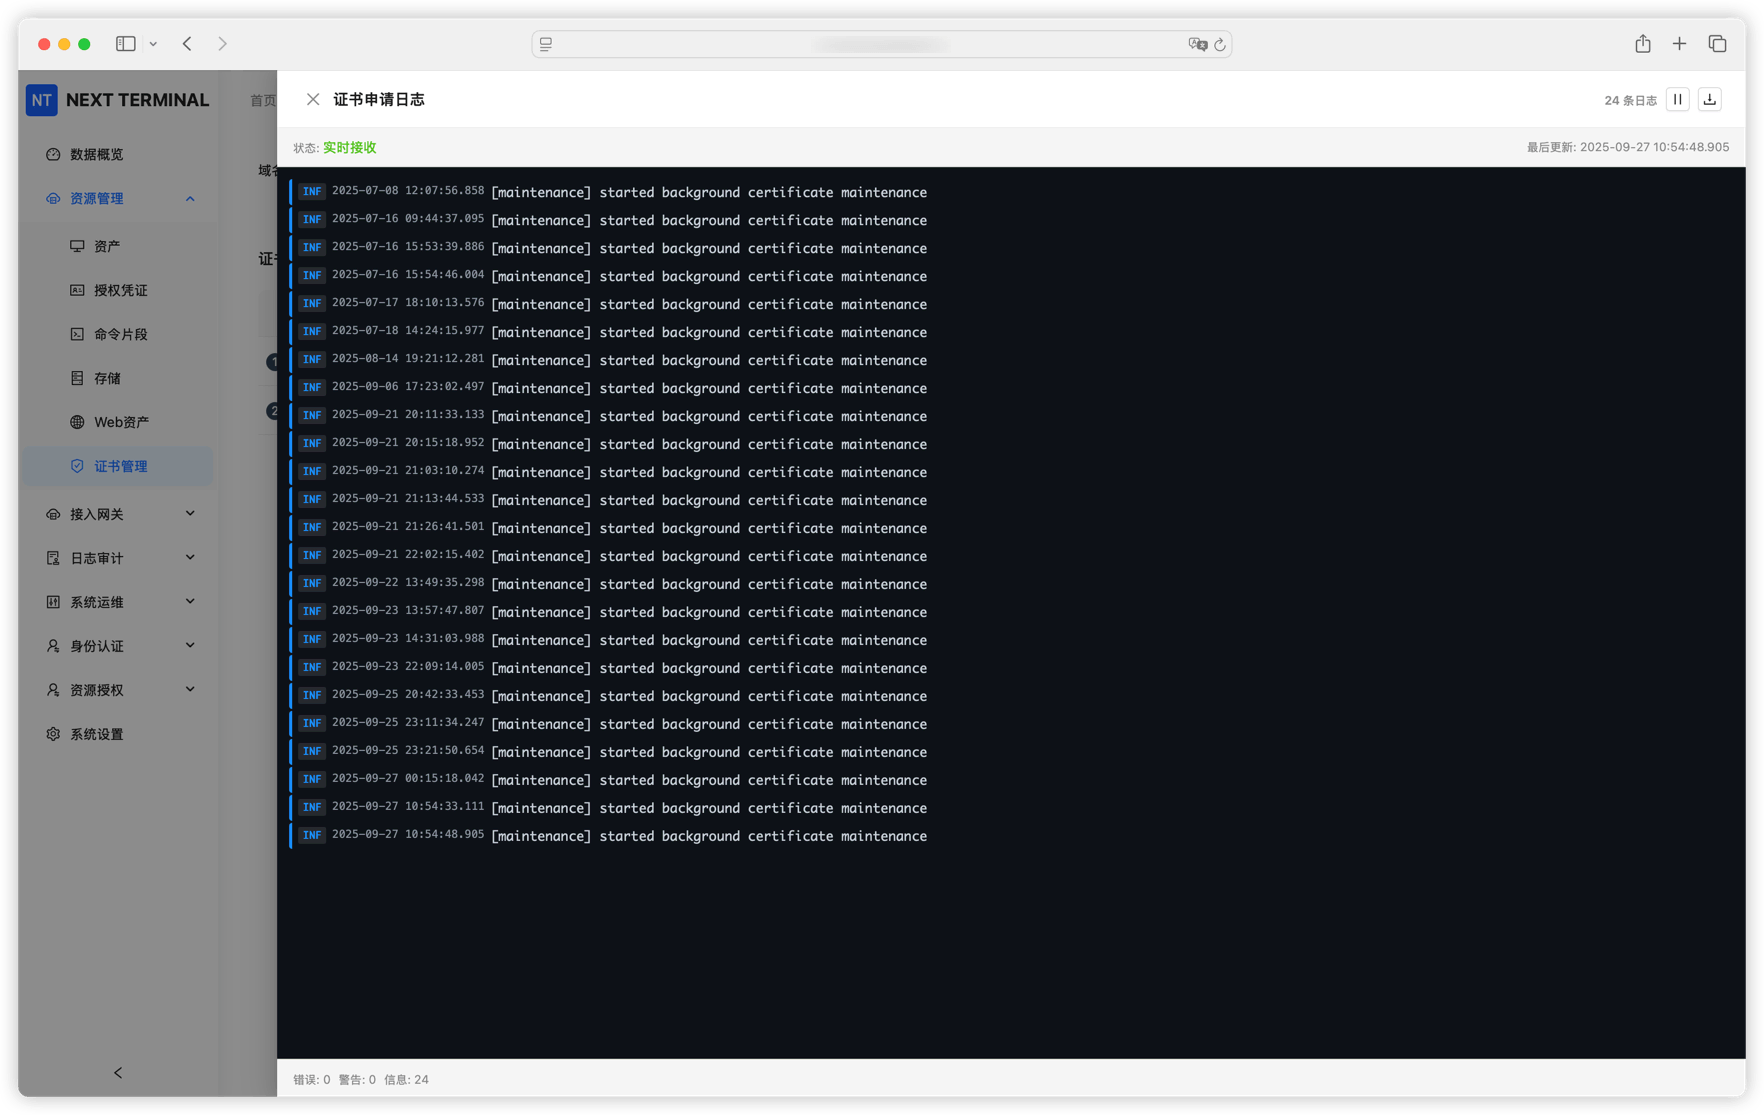The width and height of the screenshot is (1764, 1115).
Task: Open the Web资产 page
Action: pos(121,422)
